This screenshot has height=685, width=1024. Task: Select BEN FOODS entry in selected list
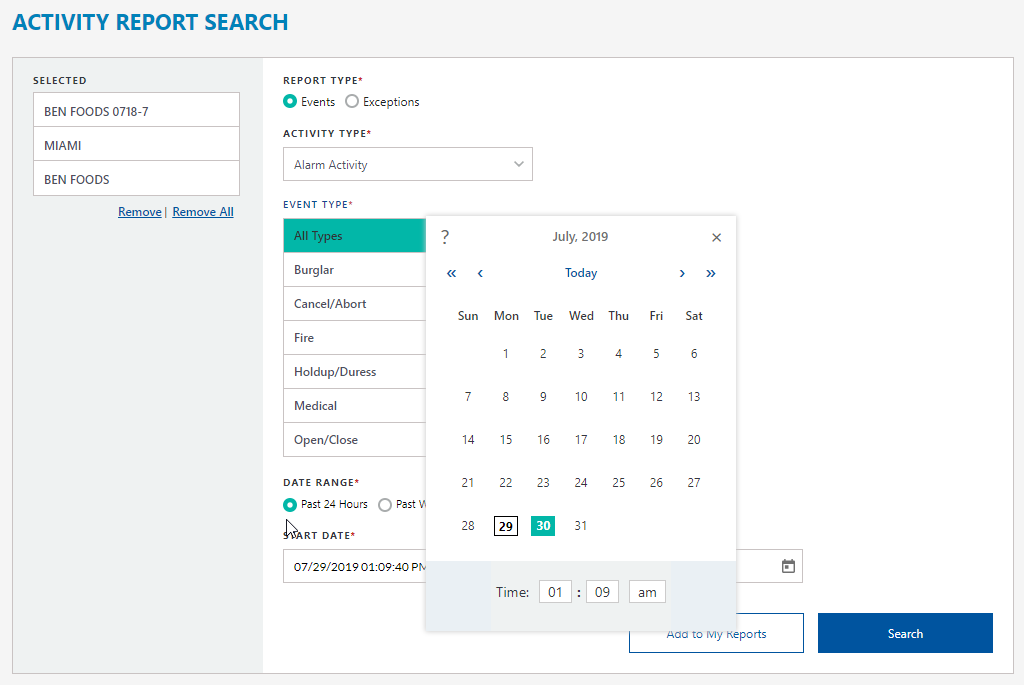(x=136, y=179)
